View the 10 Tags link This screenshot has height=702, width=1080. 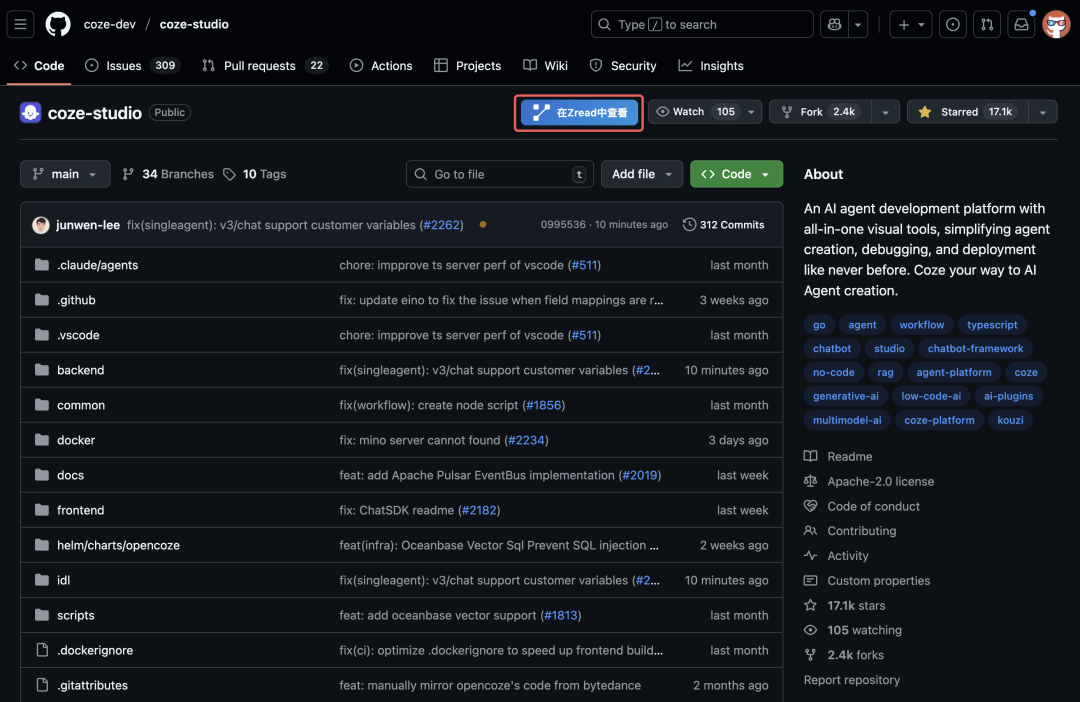click(x=255, y=174)
